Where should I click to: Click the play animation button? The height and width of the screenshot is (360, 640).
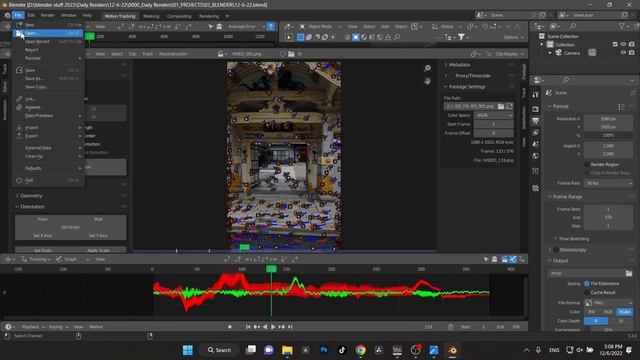273,327
